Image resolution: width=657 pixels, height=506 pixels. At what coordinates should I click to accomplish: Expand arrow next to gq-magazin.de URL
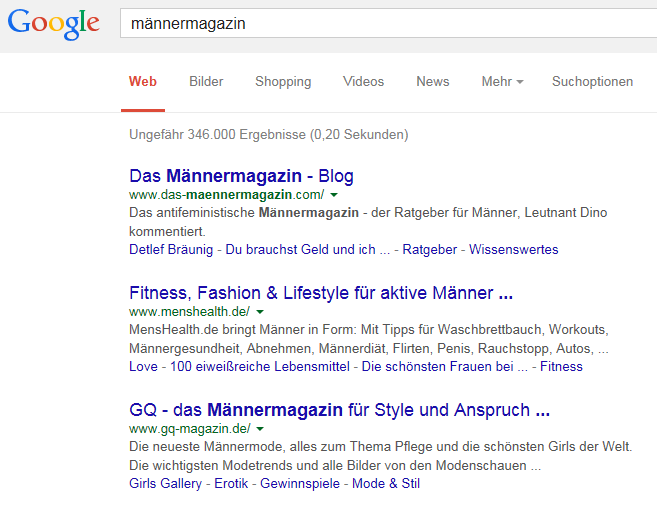(x=260, y=429)
